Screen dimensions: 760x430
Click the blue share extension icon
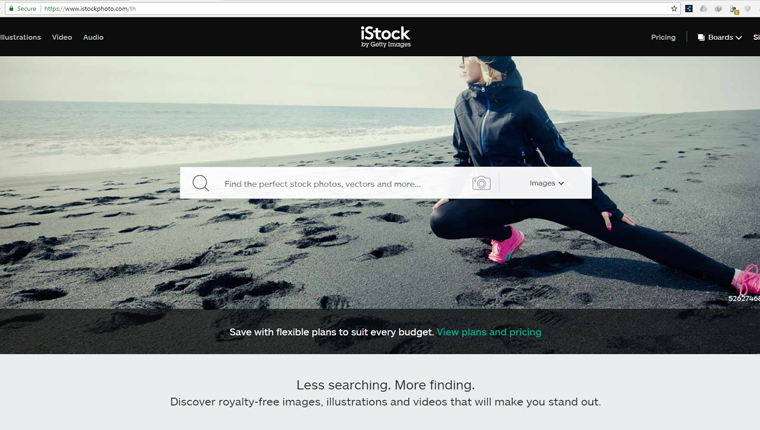point(689,9)
